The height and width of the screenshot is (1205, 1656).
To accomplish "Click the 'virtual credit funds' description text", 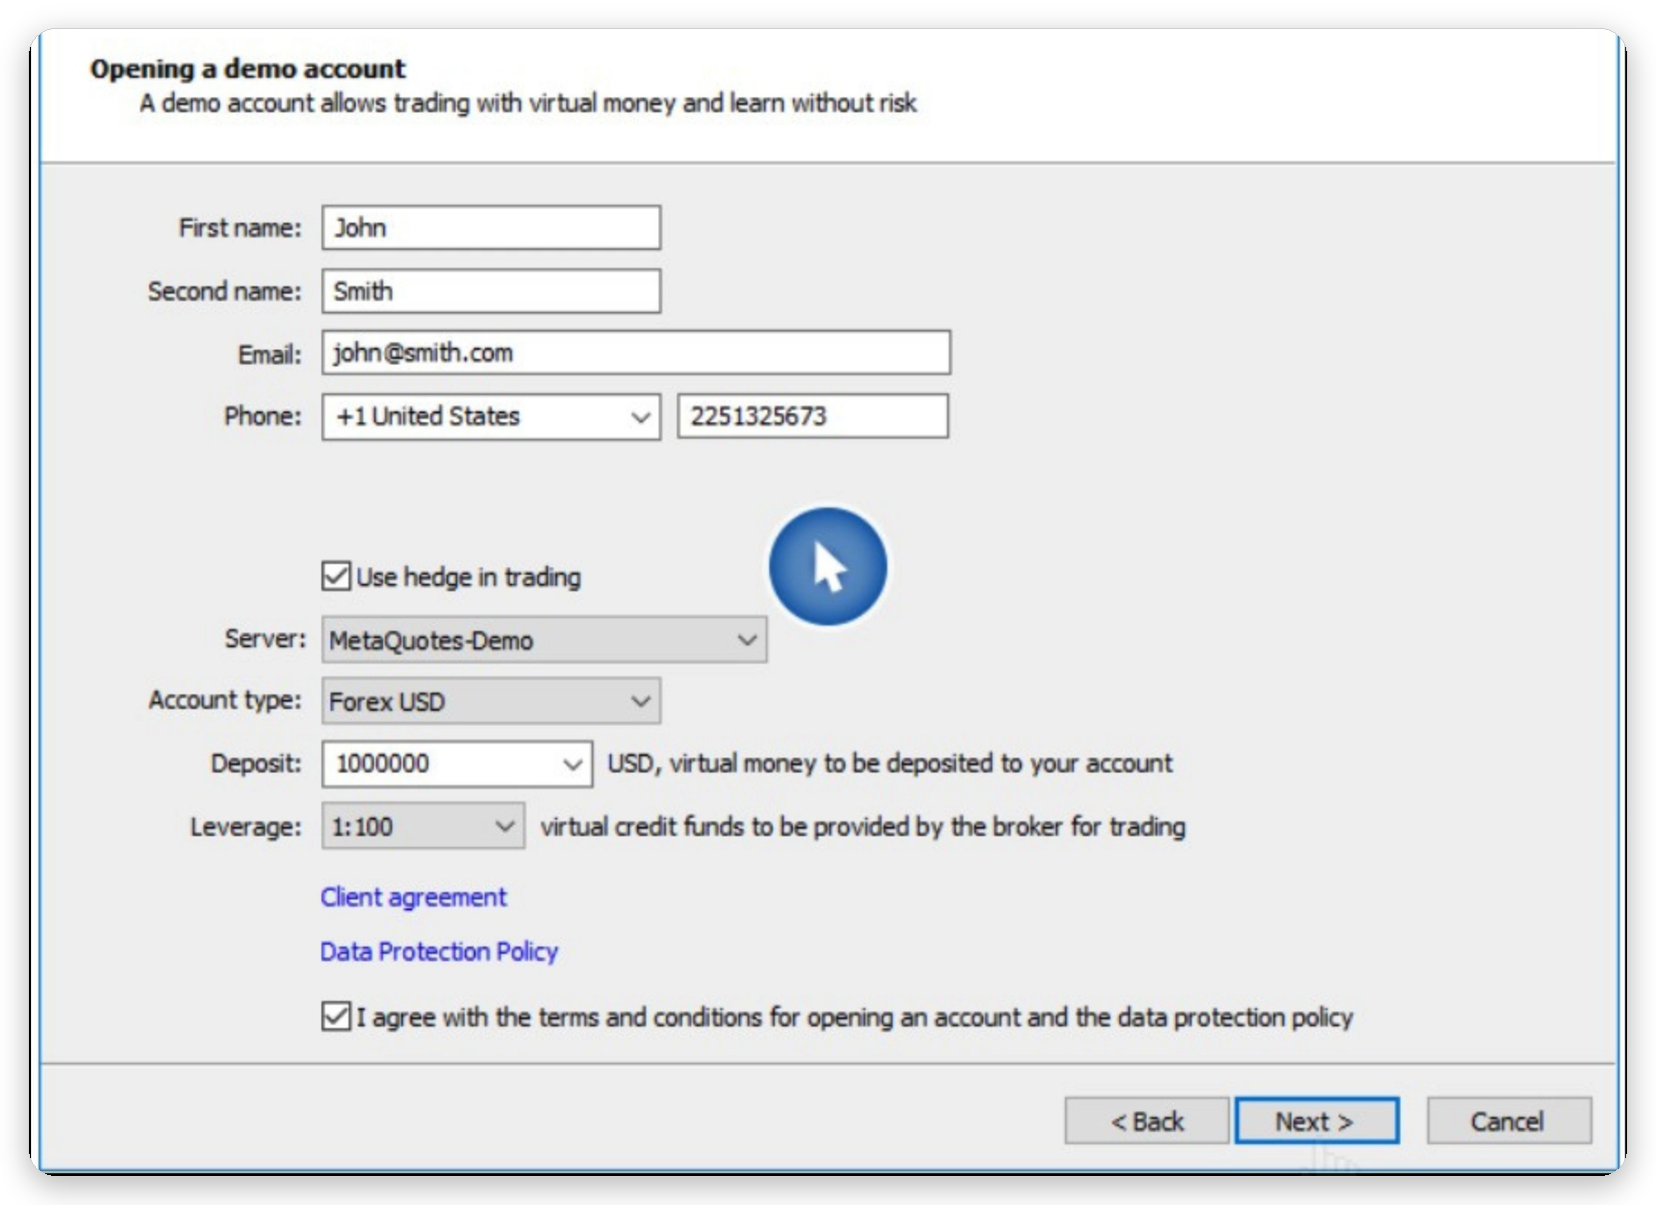I will [x=863, y=826].
